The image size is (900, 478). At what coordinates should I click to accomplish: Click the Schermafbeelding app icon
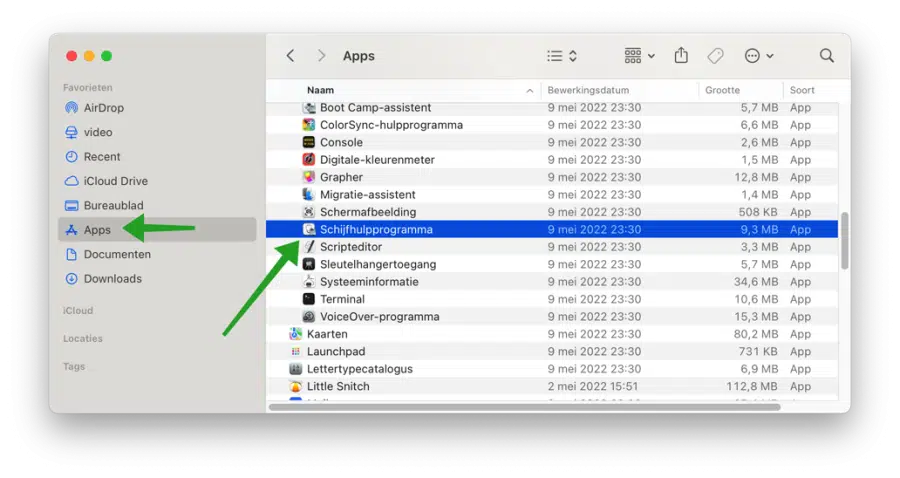(x=309, y=212)
